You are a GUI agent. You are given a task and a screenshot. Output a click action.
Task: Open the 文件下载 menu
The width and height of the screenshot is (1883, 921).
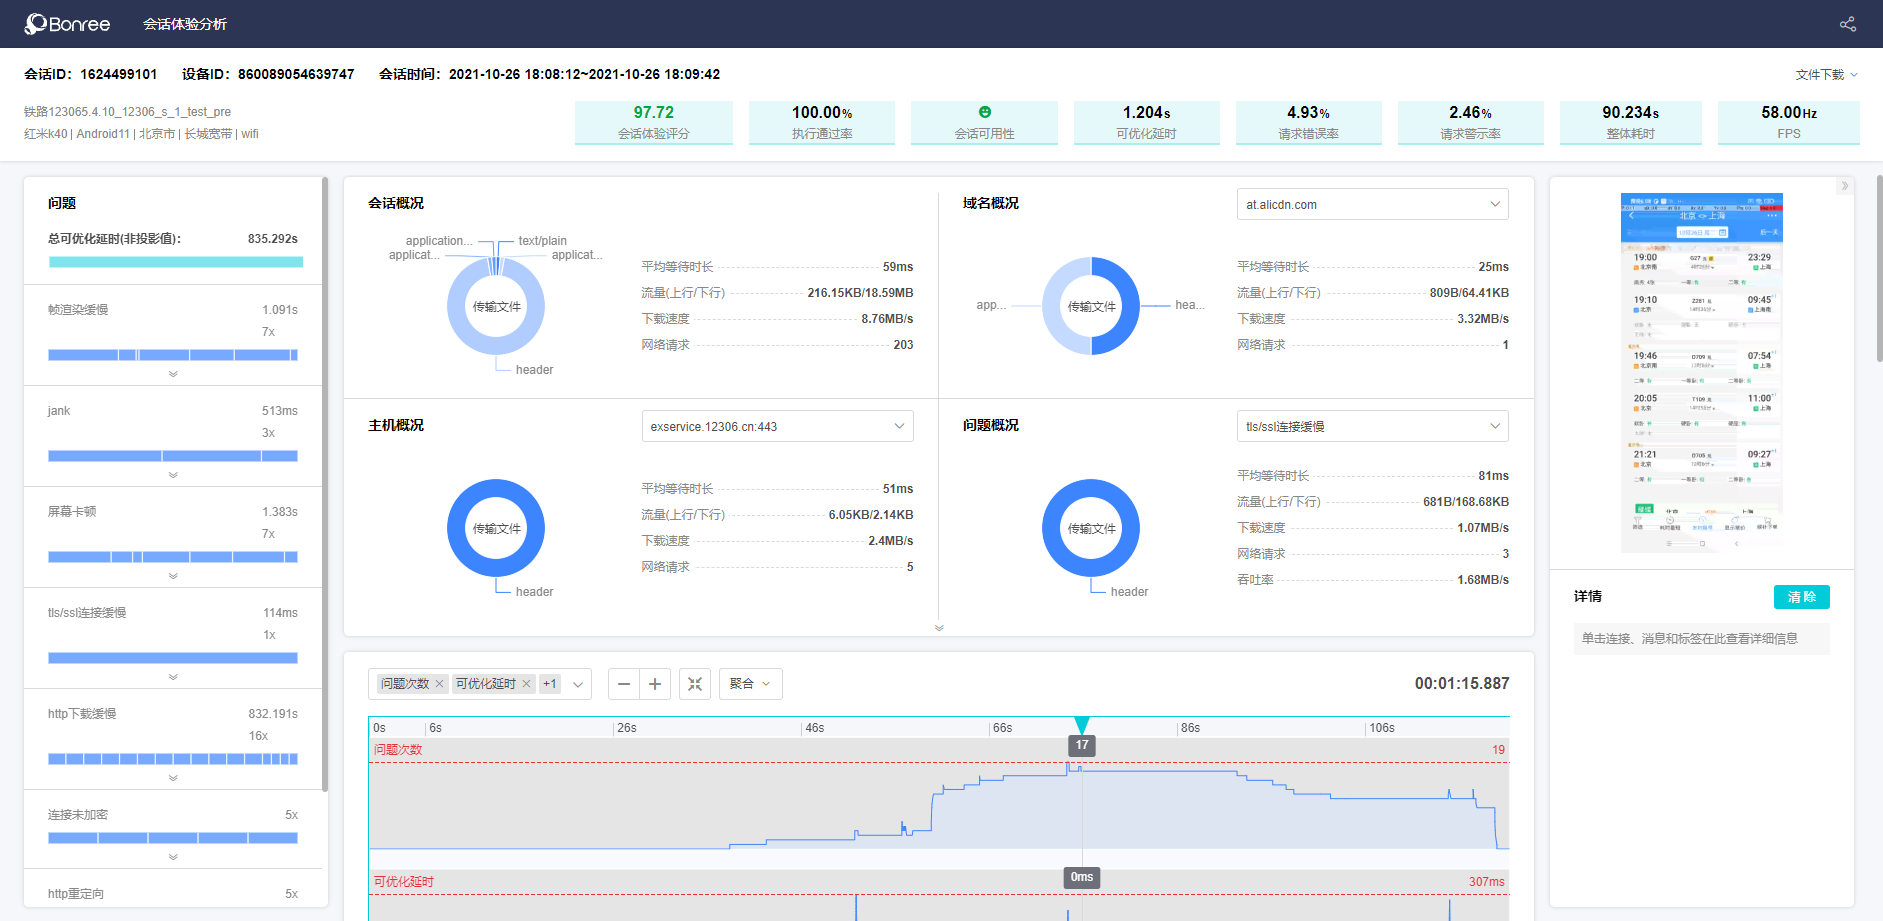click(1825, 75)
